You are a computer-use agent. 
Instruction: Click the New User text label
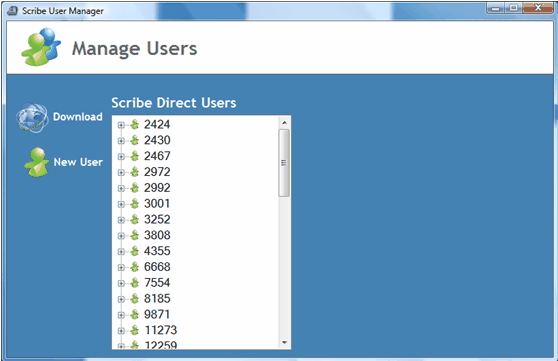[78, 162]
